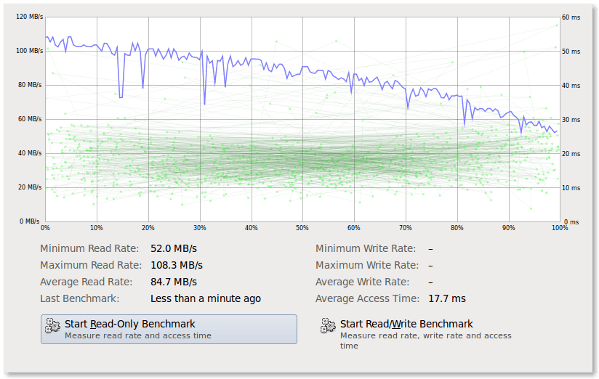Select the Average Read Rate value 84.7 MB/s
The height and width of the screenshot is (379, 599).
(173, 282)
